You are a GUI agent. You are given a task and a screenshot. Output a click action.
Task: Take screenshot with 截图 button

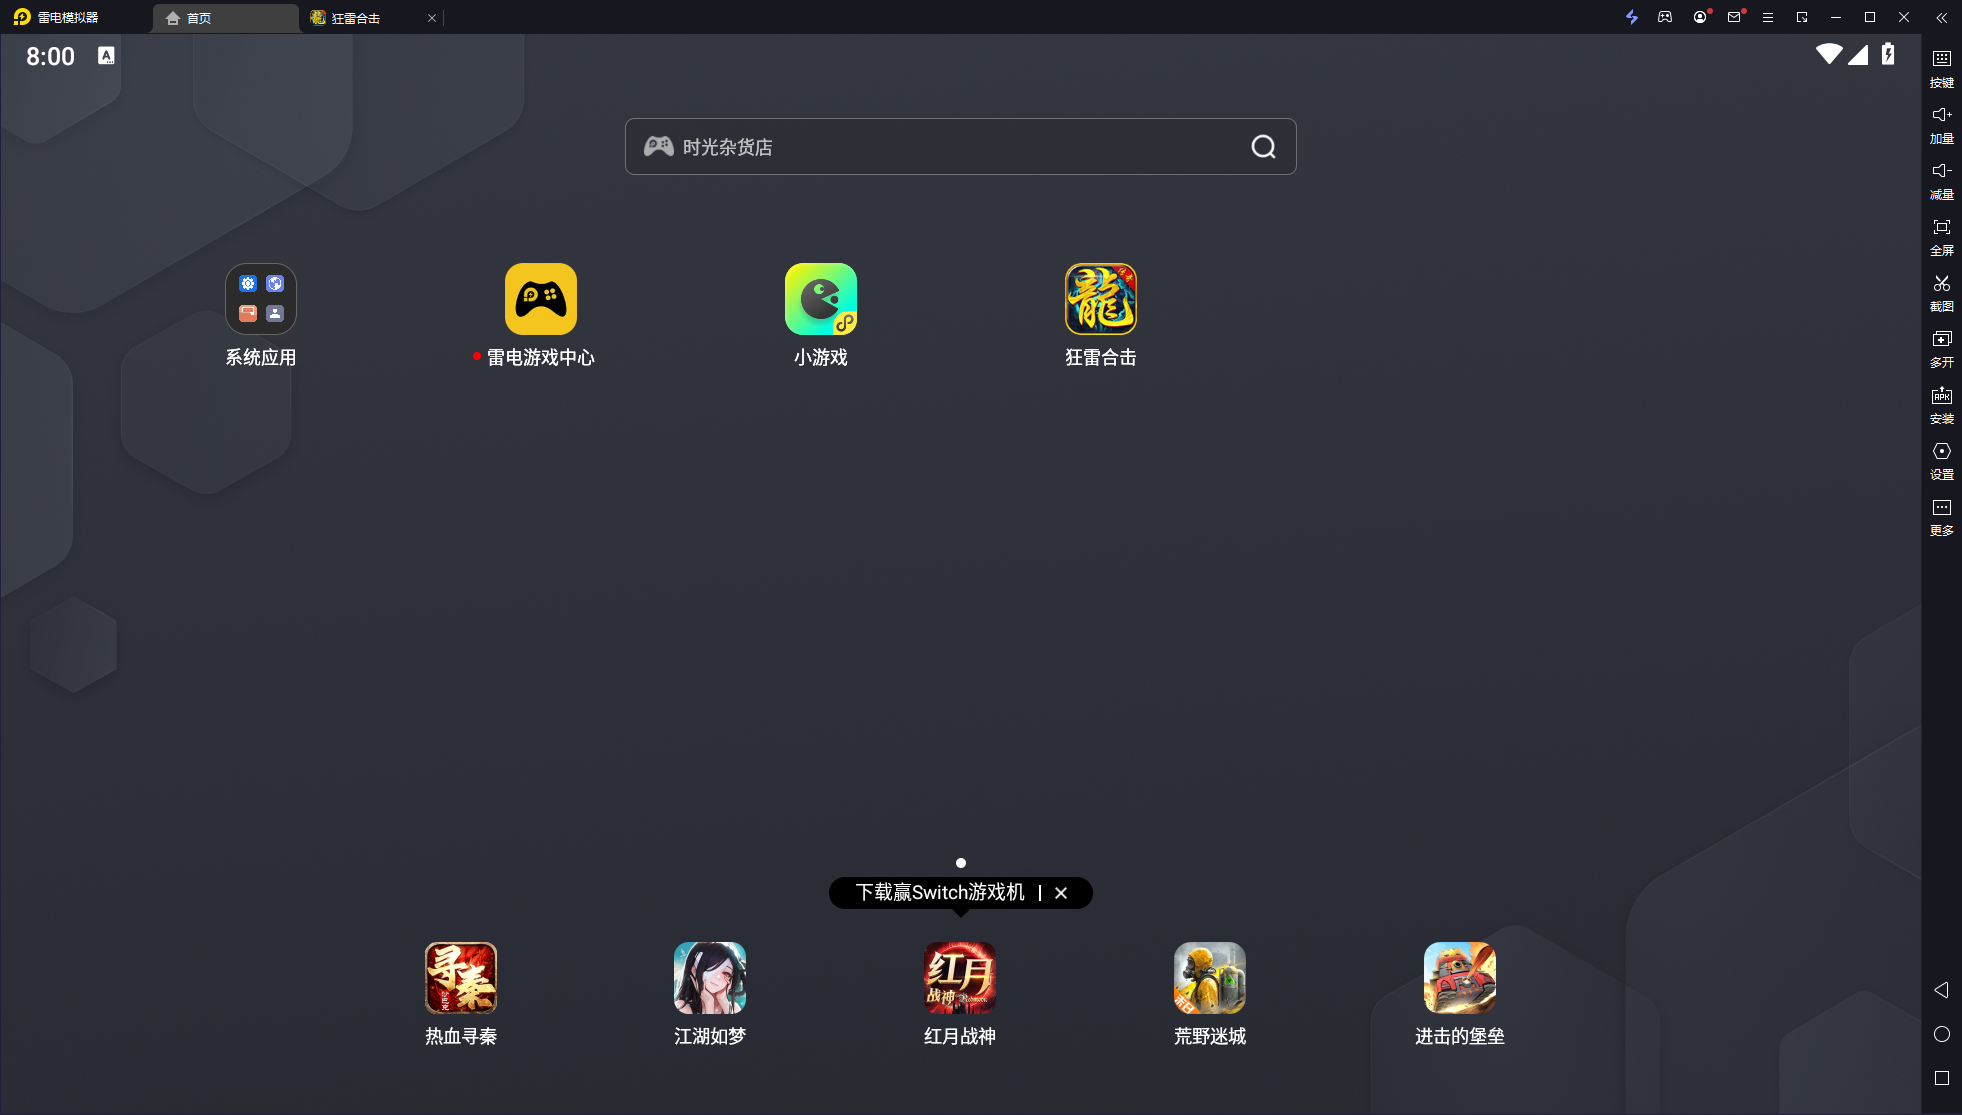tap(1942, 293)
